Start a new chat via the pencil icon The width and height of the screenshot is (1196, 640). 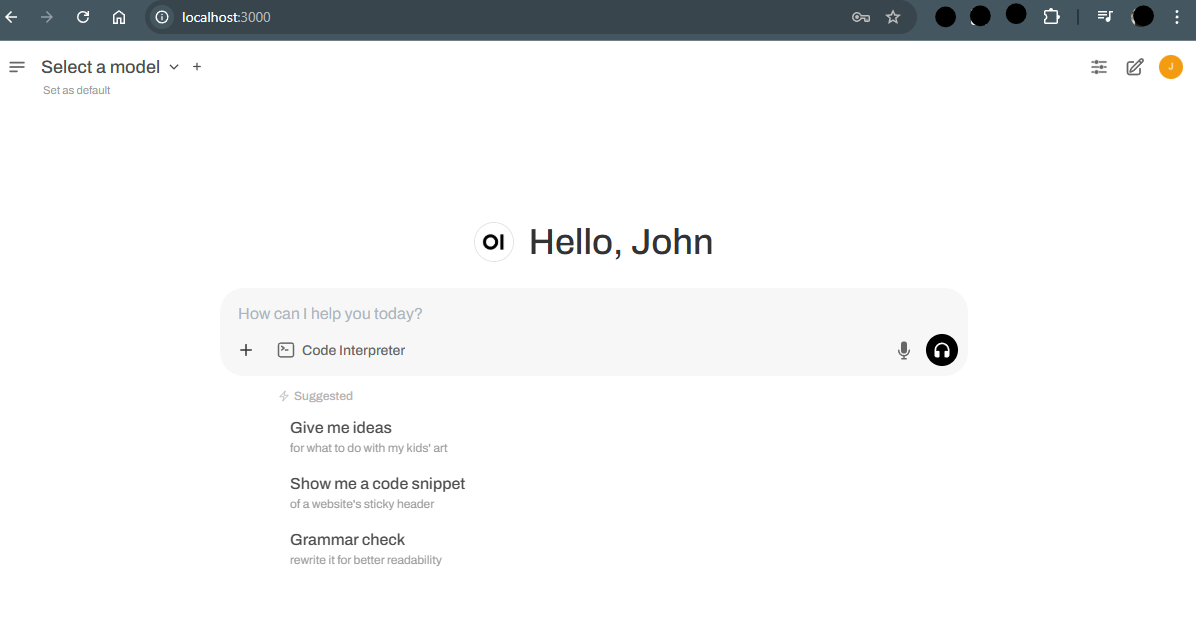1134,66
